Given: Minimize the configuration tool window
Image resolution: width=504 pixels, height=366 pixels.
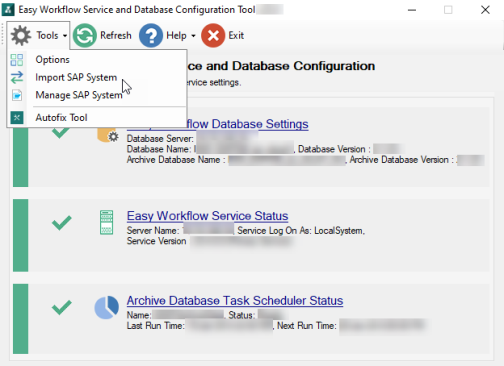Looking at the screenshot, I should point(412,10).
